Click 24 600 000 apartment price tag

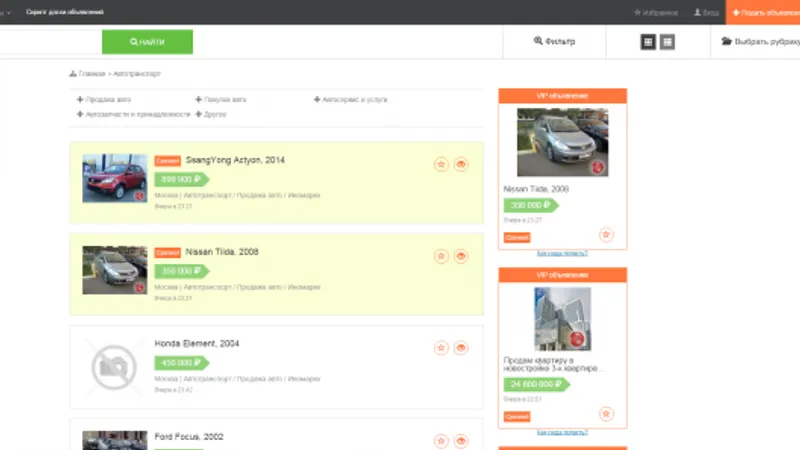point(537,384)
